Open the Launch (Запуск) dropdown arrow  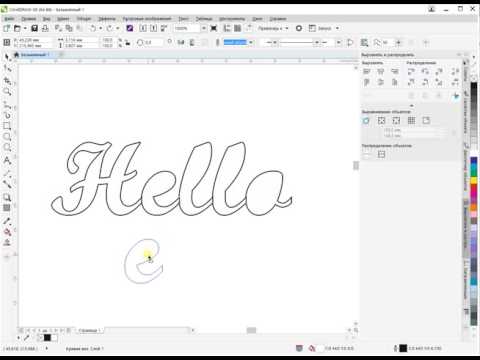pos(337,28)
